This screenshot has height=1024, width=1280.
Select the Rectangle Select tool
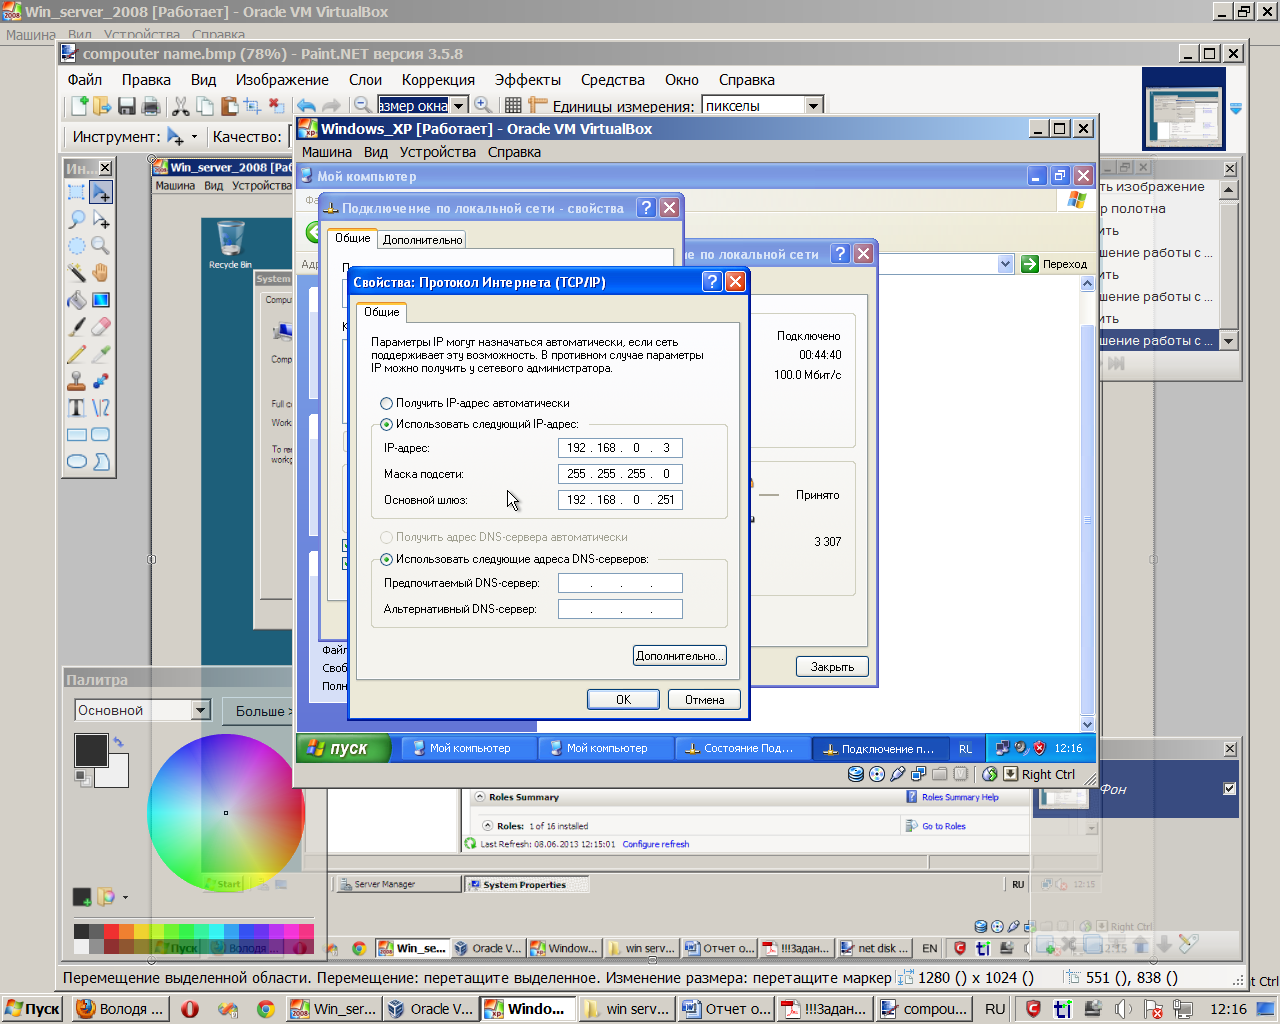(76, 192)
